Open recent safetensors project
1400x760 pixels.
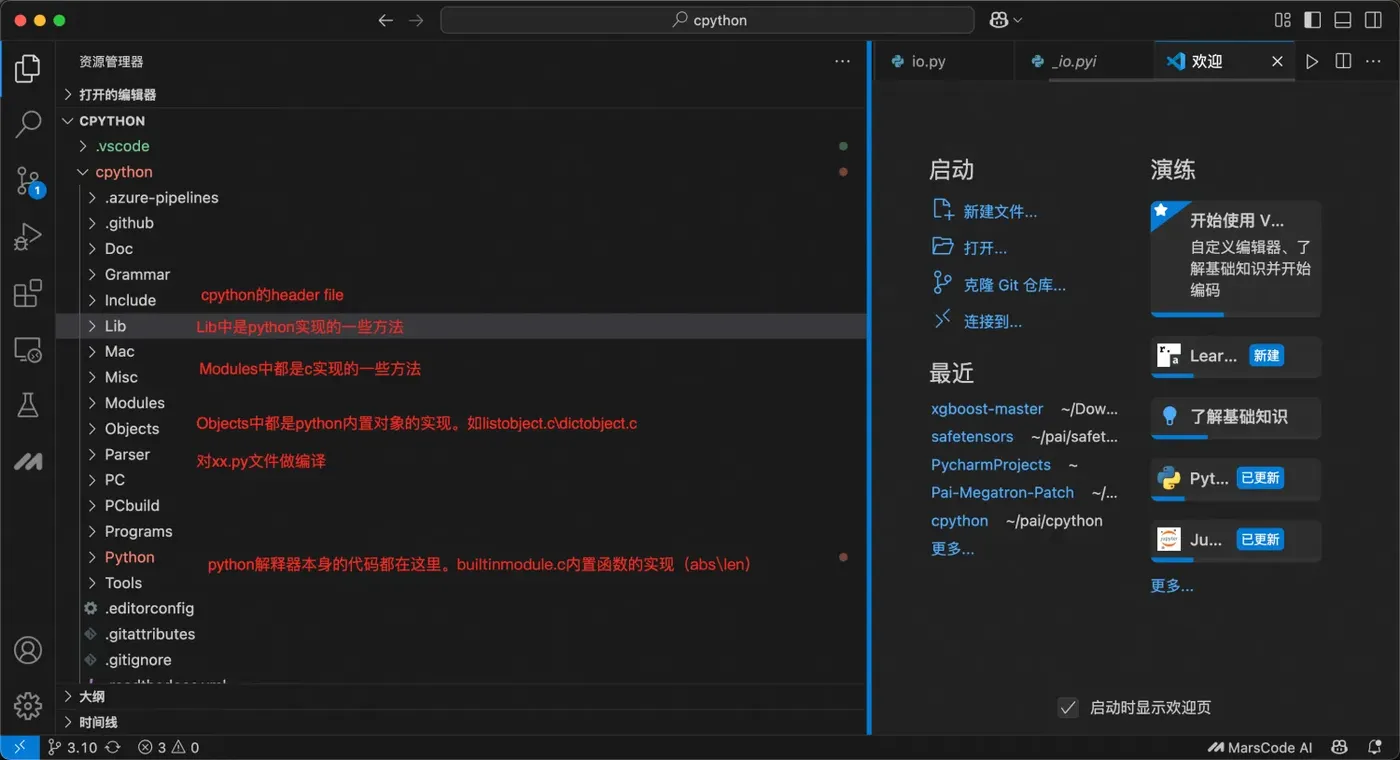point(972,437)
